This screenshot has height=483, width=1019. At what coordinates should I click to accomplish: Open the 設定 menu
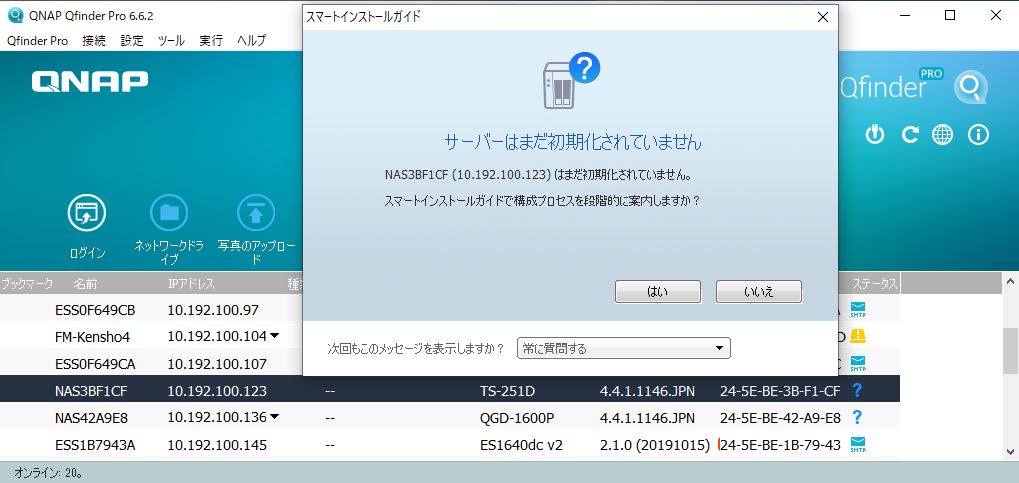132,41
